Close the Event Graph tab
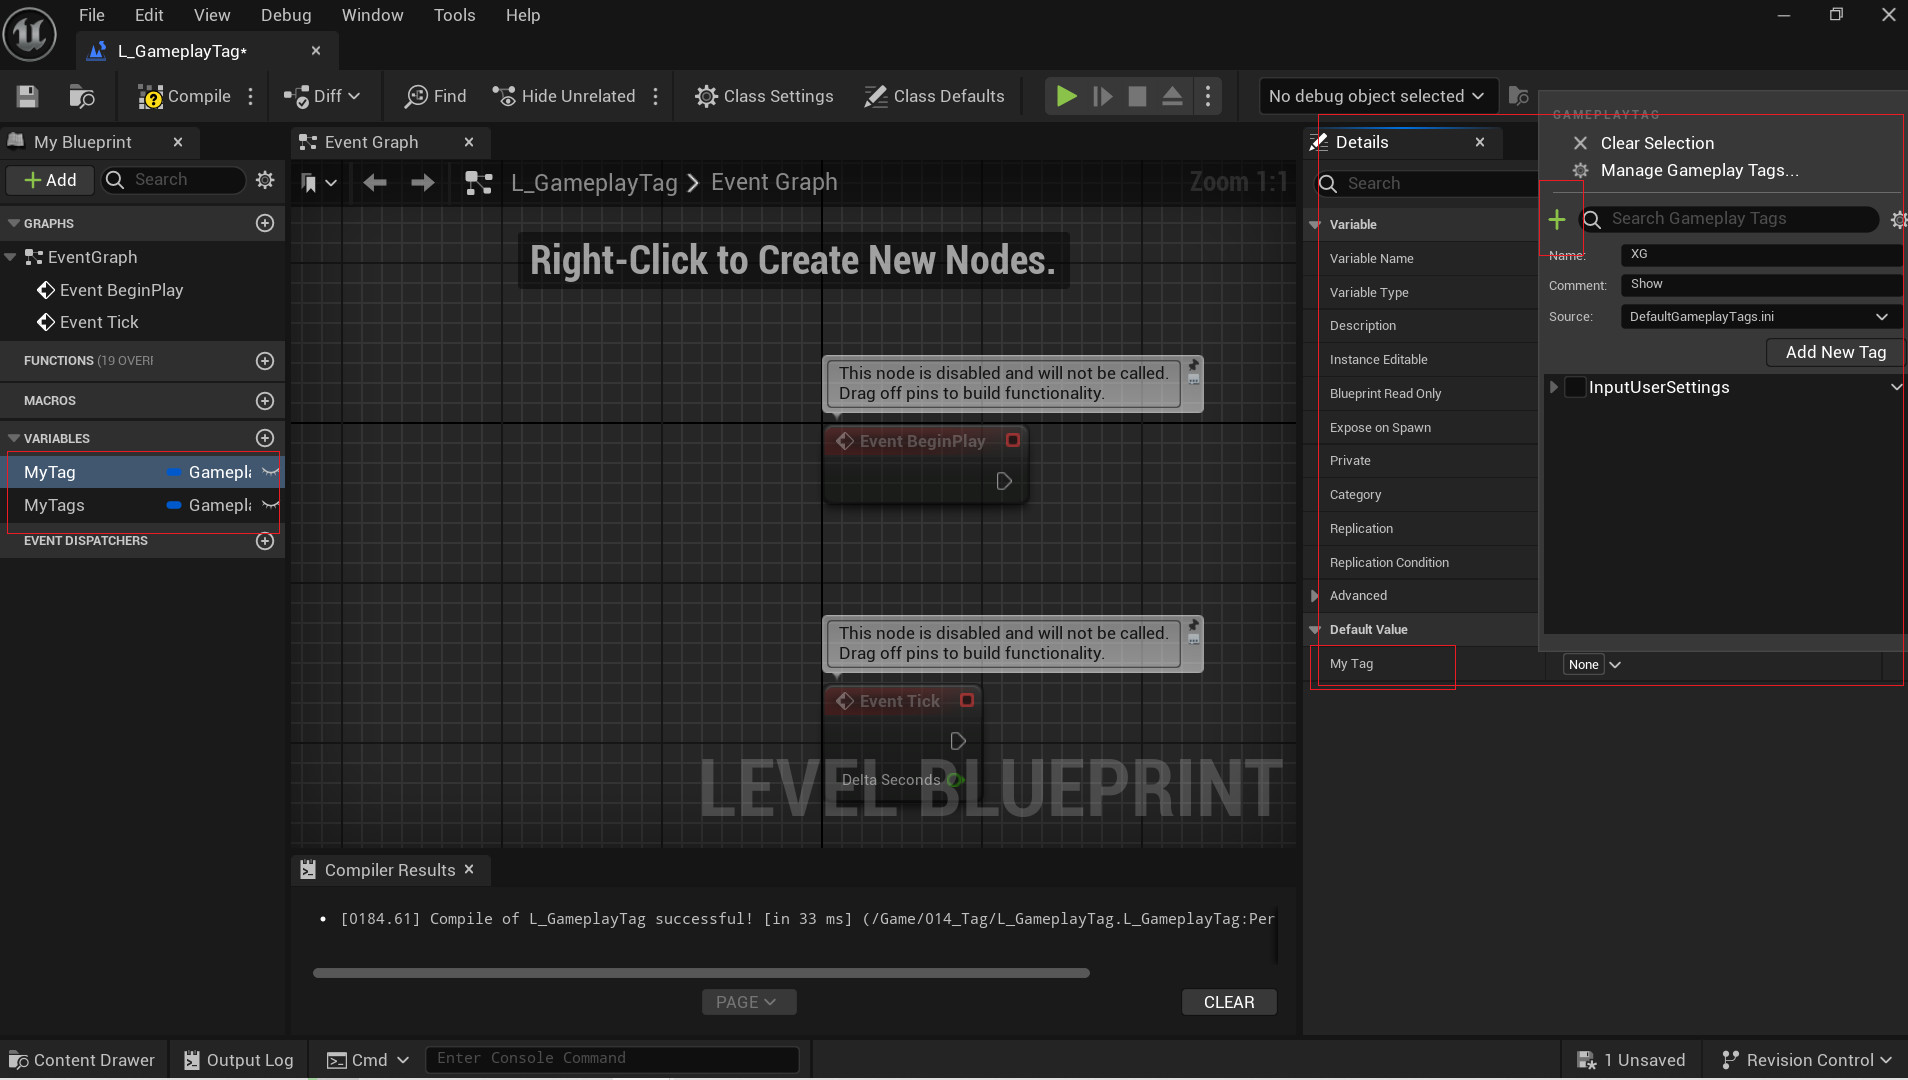The width and height of the screenshot is (1908, 1080). point(469,142)
